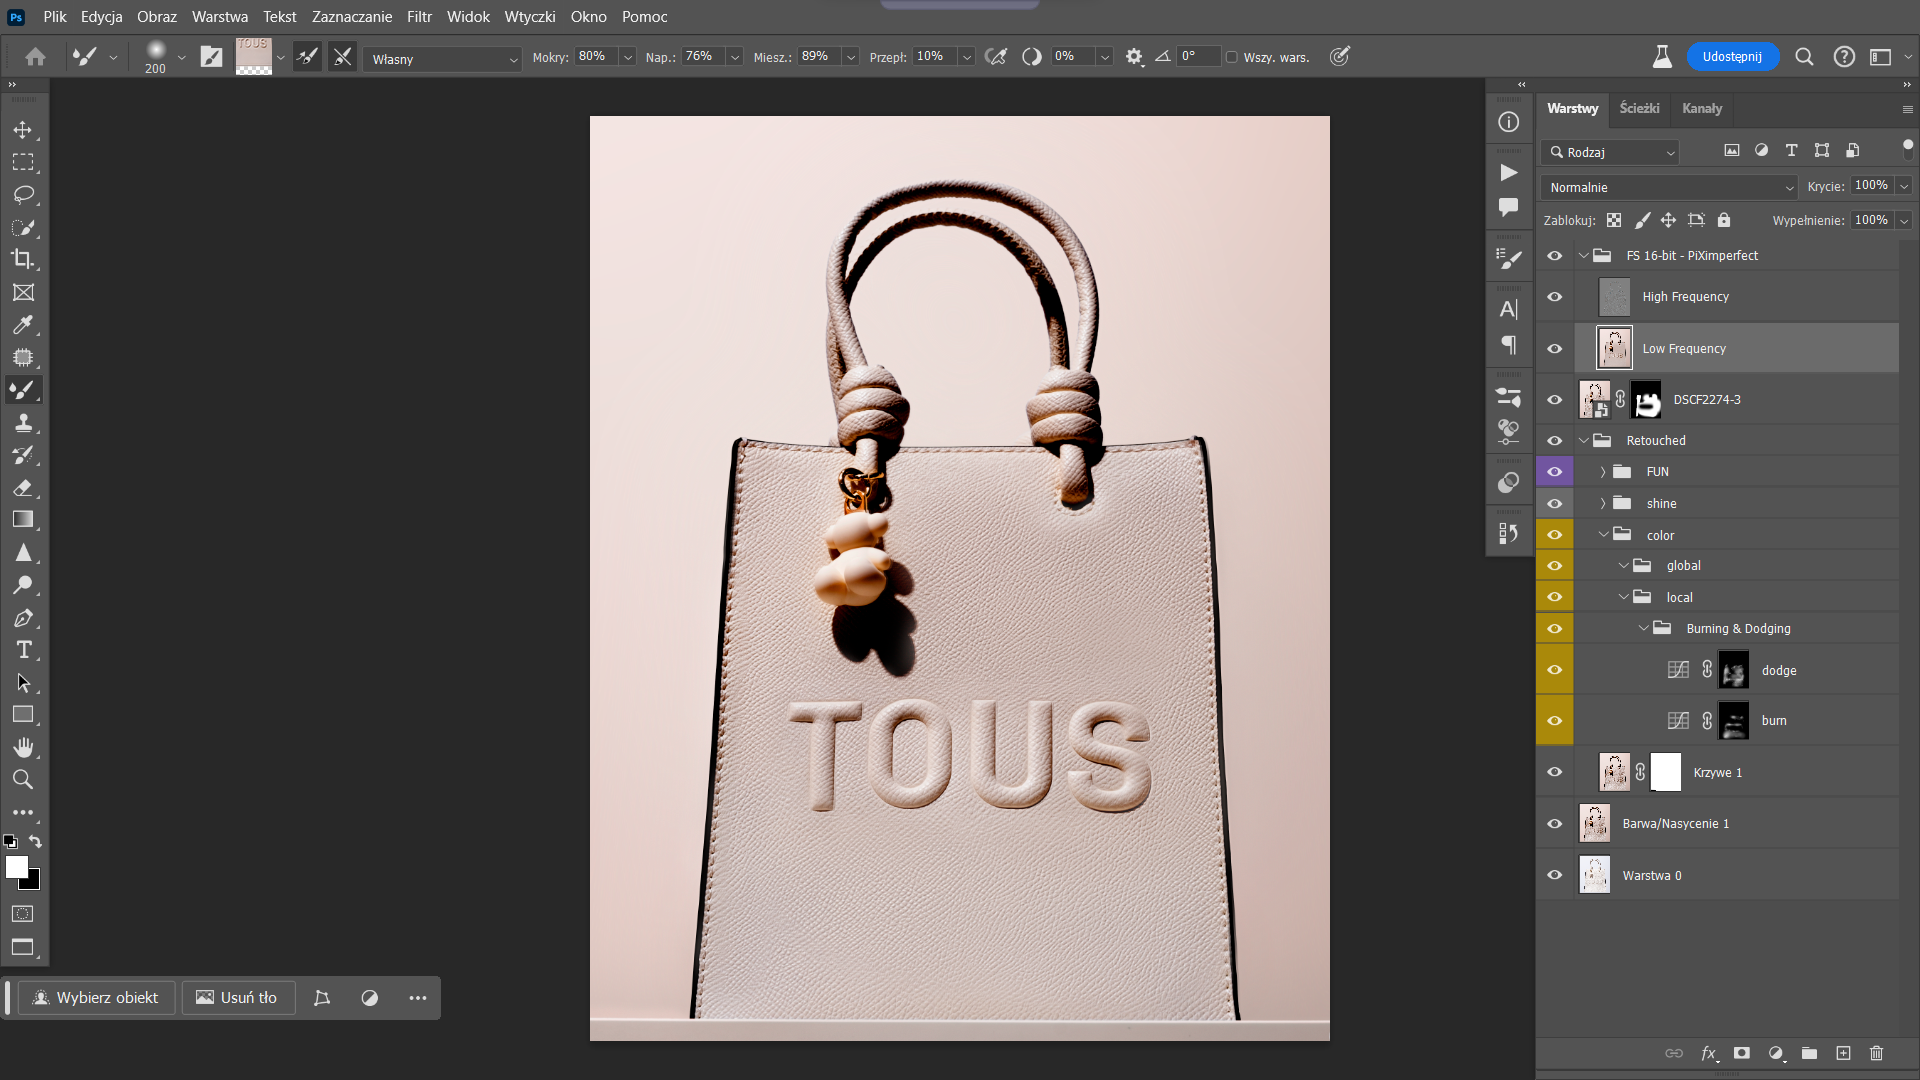Select the Crop tool

click(x=23, y=260)
